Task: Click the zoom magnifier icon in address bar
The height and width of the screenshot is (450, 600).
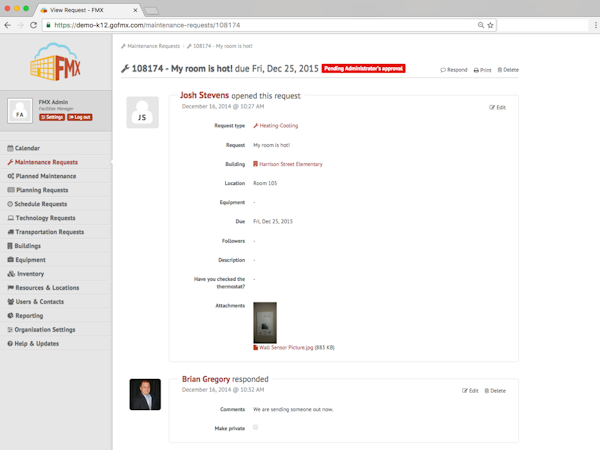Action: click(x=481, y=25)
